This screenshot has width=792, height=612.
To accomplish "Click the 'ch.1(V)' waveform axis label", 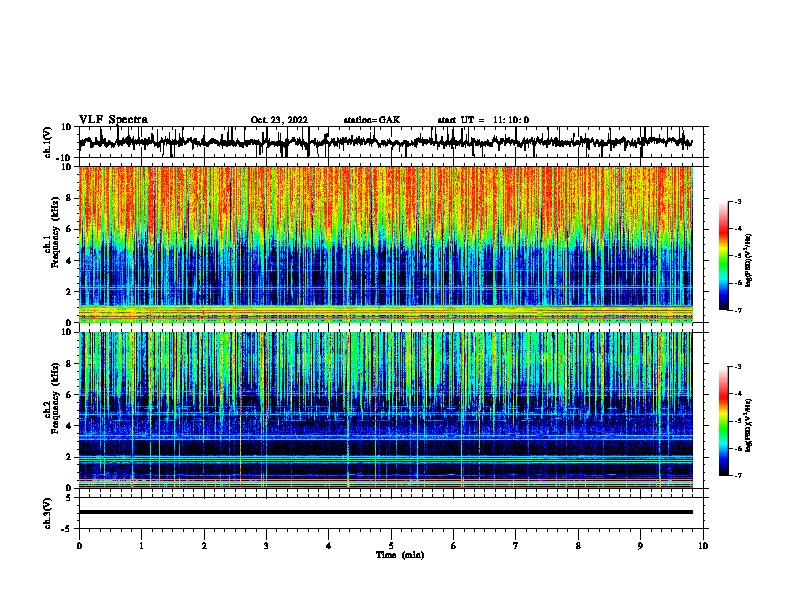I will pos(48,142).
